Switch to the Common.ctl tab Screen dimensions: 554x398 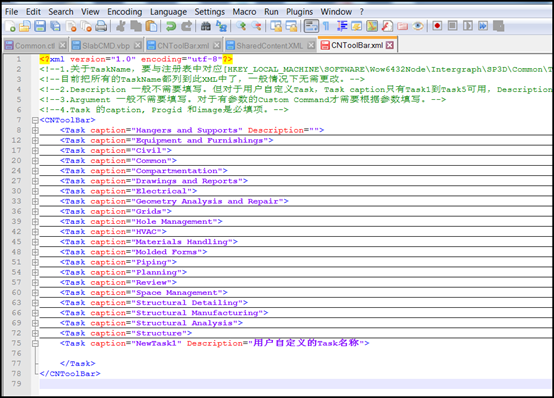tap(35, 45)
